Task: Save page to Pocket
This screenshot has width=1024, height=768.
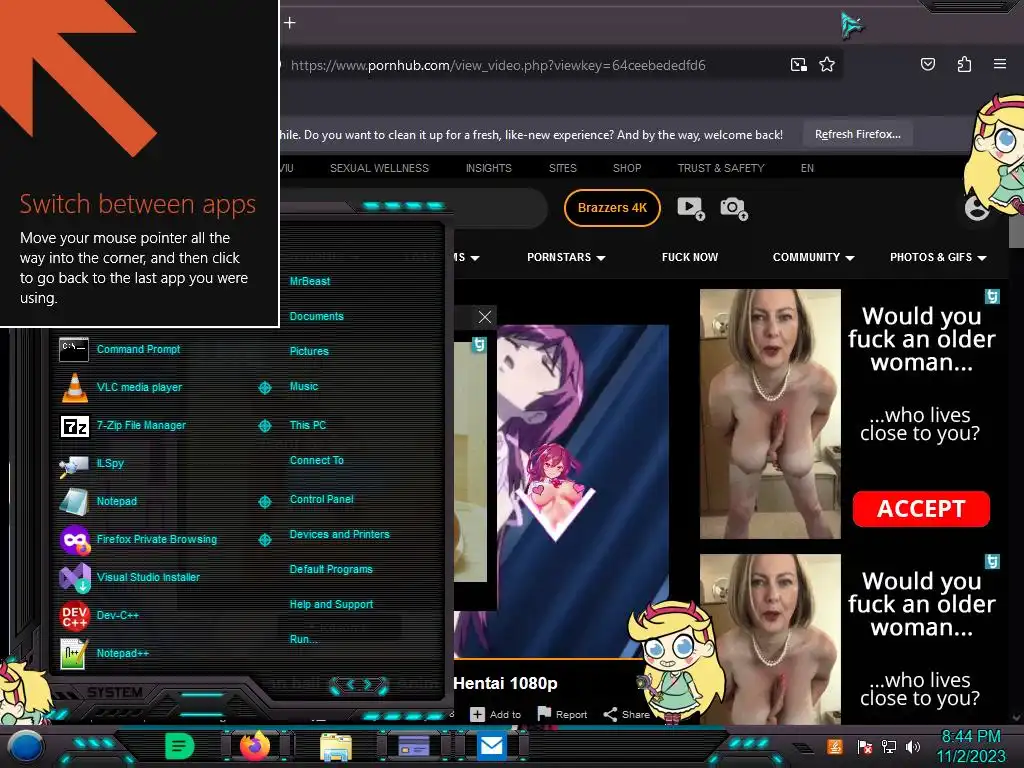Action: [x=927, y=64]
